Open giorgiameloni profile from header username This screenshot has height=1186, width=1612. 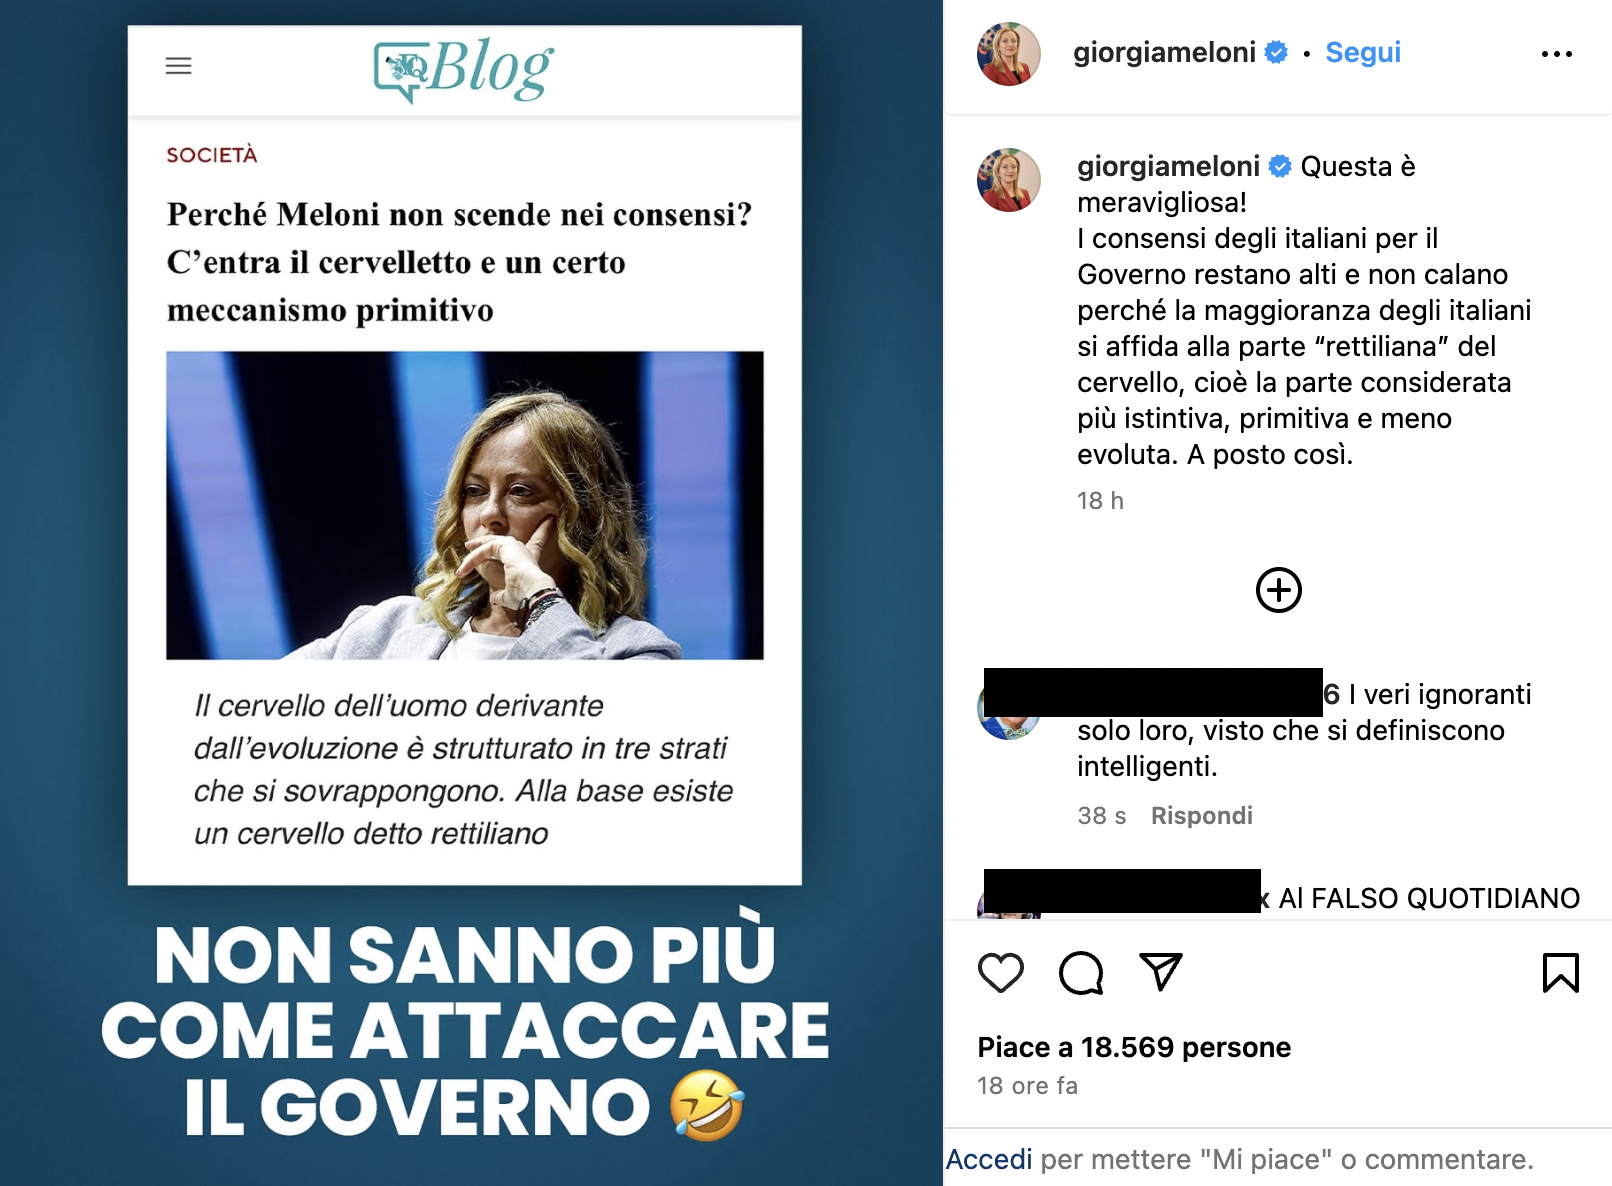tap(1164, 52)
